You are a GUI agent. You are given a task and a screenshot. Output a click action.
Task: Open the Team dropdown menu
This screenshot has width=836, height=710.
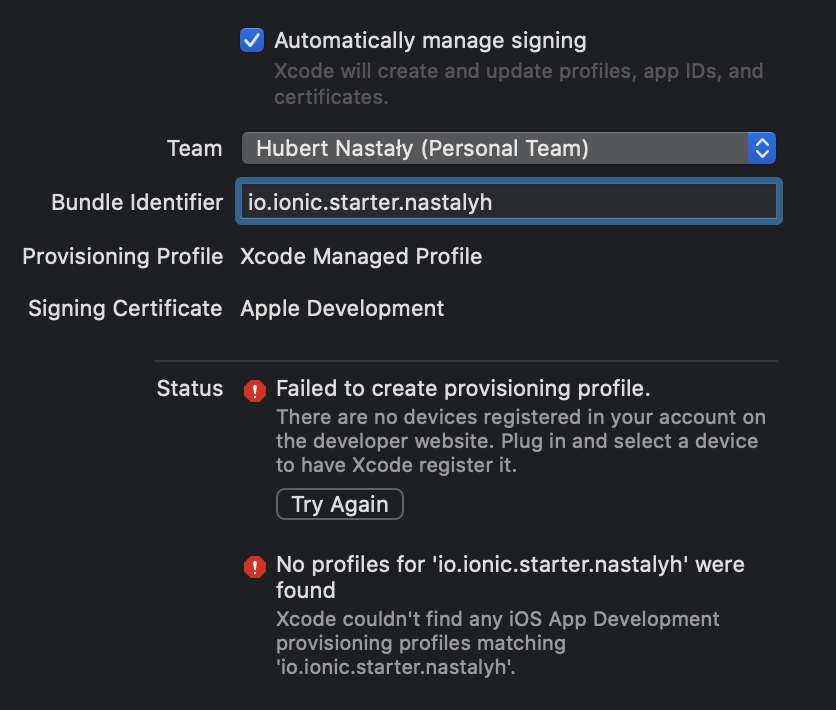pyautogui.click(x=495, y=149)
